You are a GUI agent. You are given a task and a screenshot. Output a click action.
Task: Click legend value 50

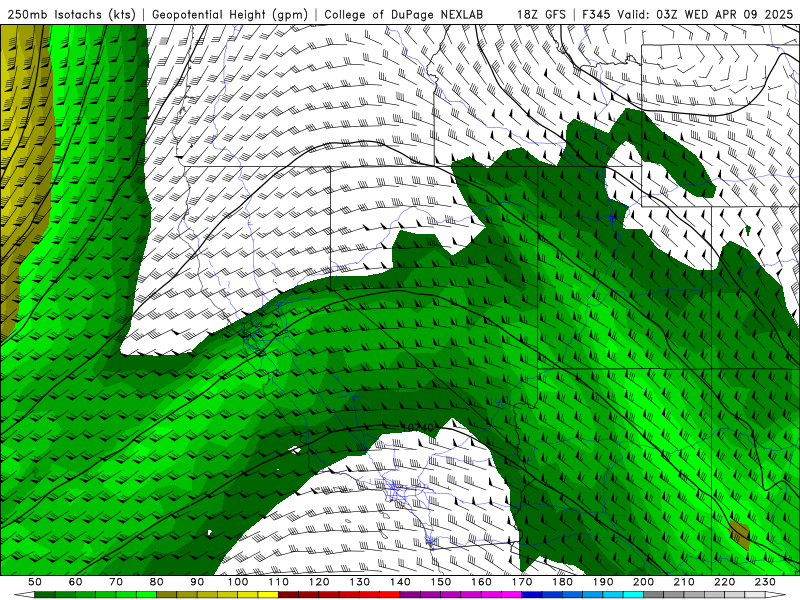coord(35,582)
